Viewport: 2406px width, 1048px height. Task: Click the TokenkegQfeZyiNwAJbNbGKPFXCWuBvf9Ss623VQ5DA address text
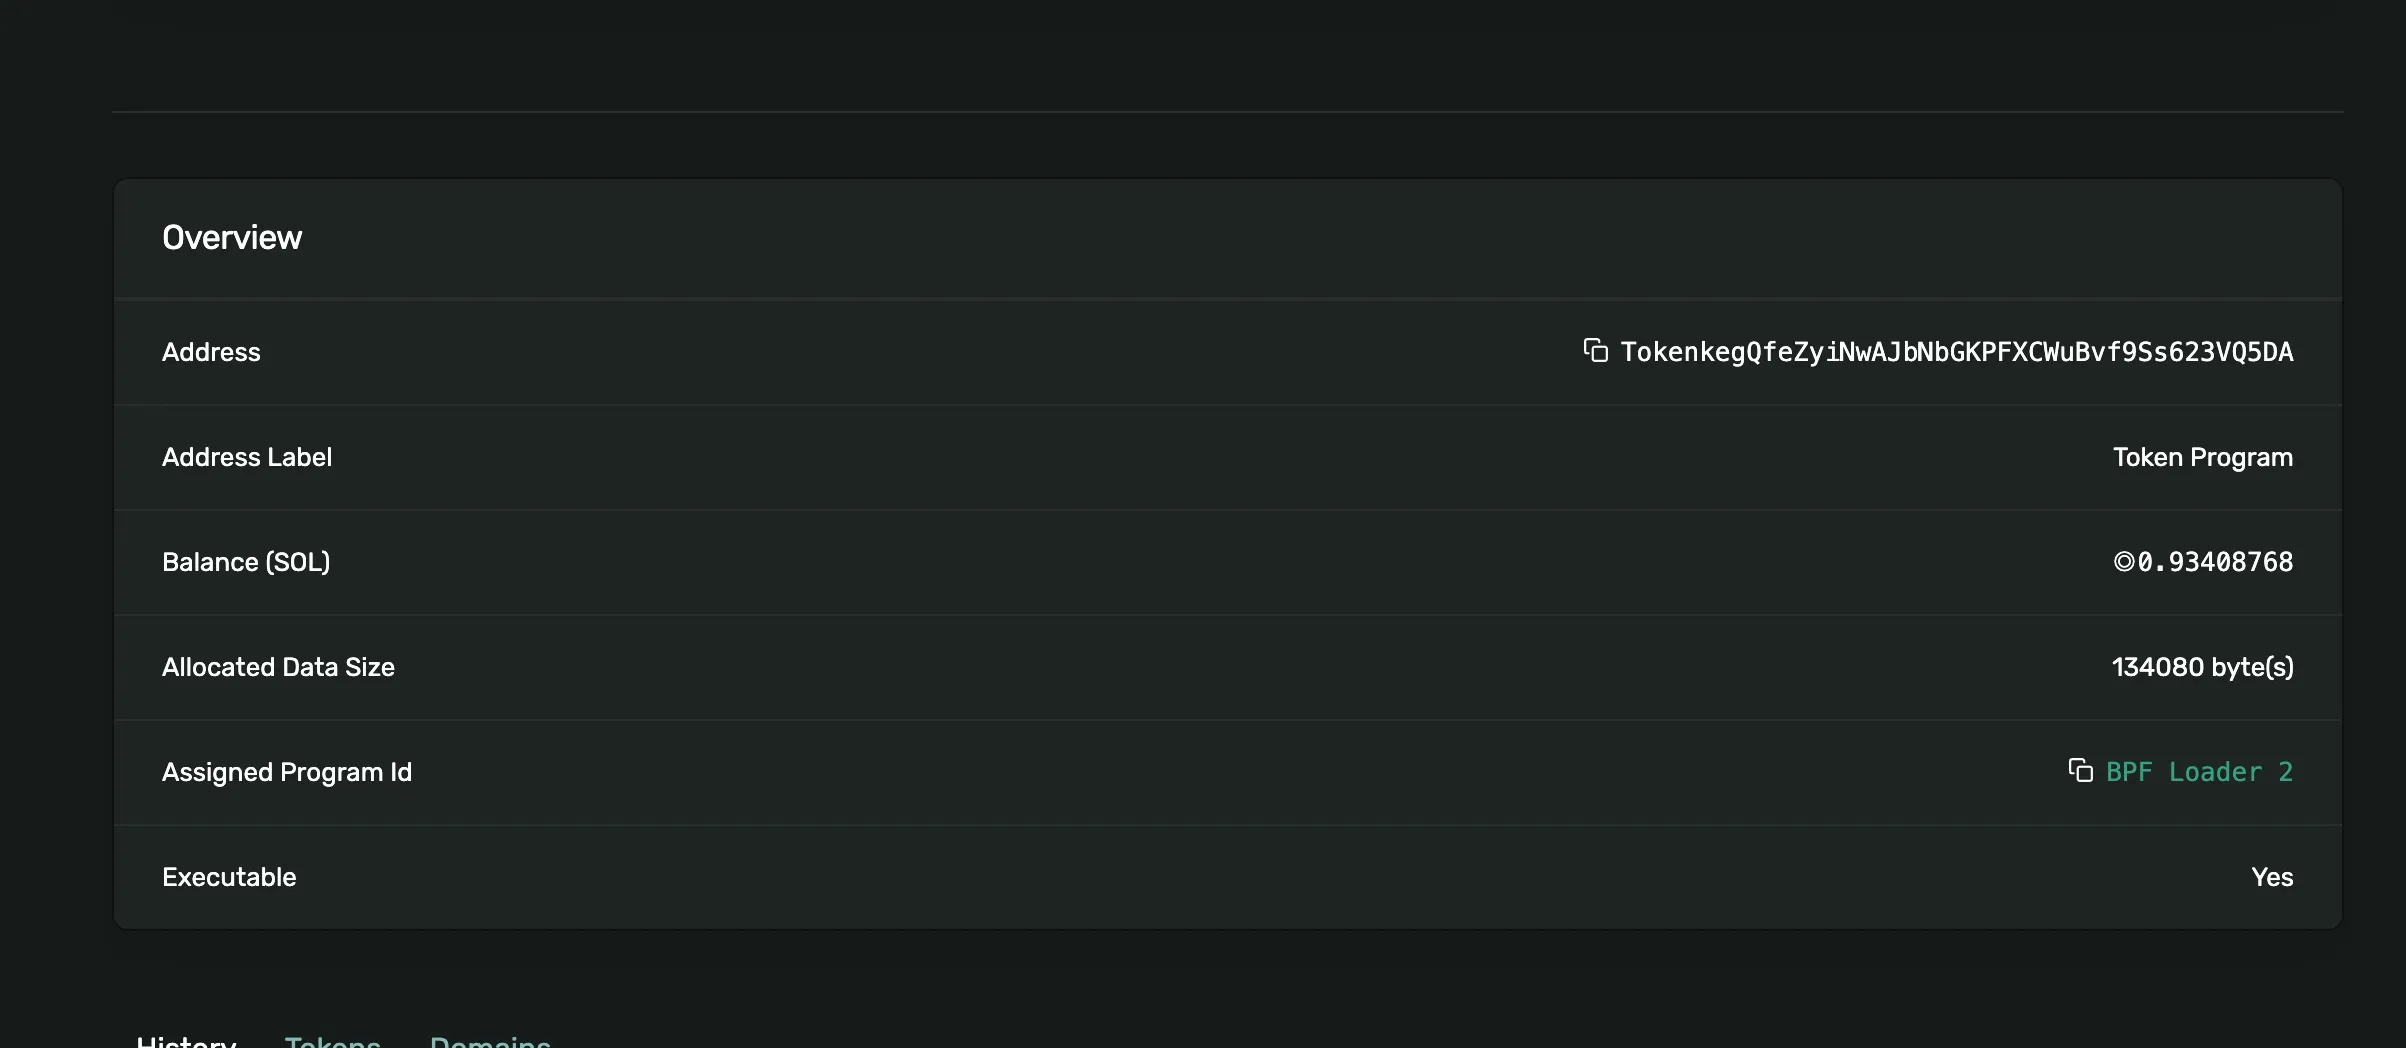pyautogui.click(x=1957, y=352)
